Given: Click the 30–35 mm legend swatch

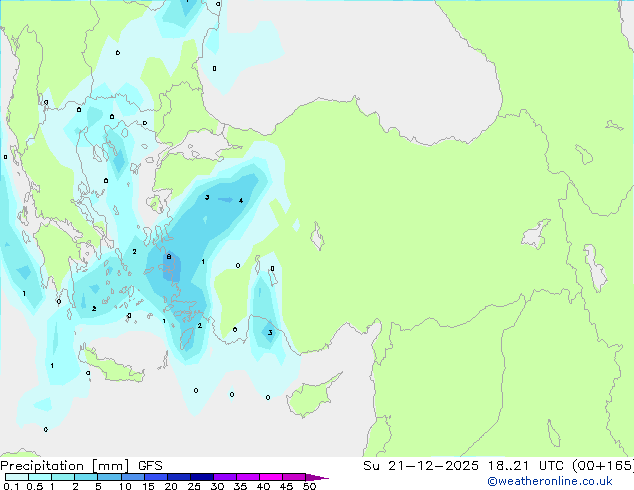Looking at the screenshot, I should click(225, 477).
